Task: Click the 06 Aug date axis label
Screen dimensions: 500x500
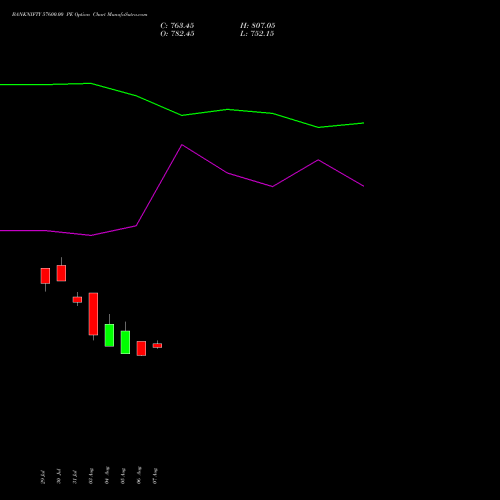Action: 139,475
